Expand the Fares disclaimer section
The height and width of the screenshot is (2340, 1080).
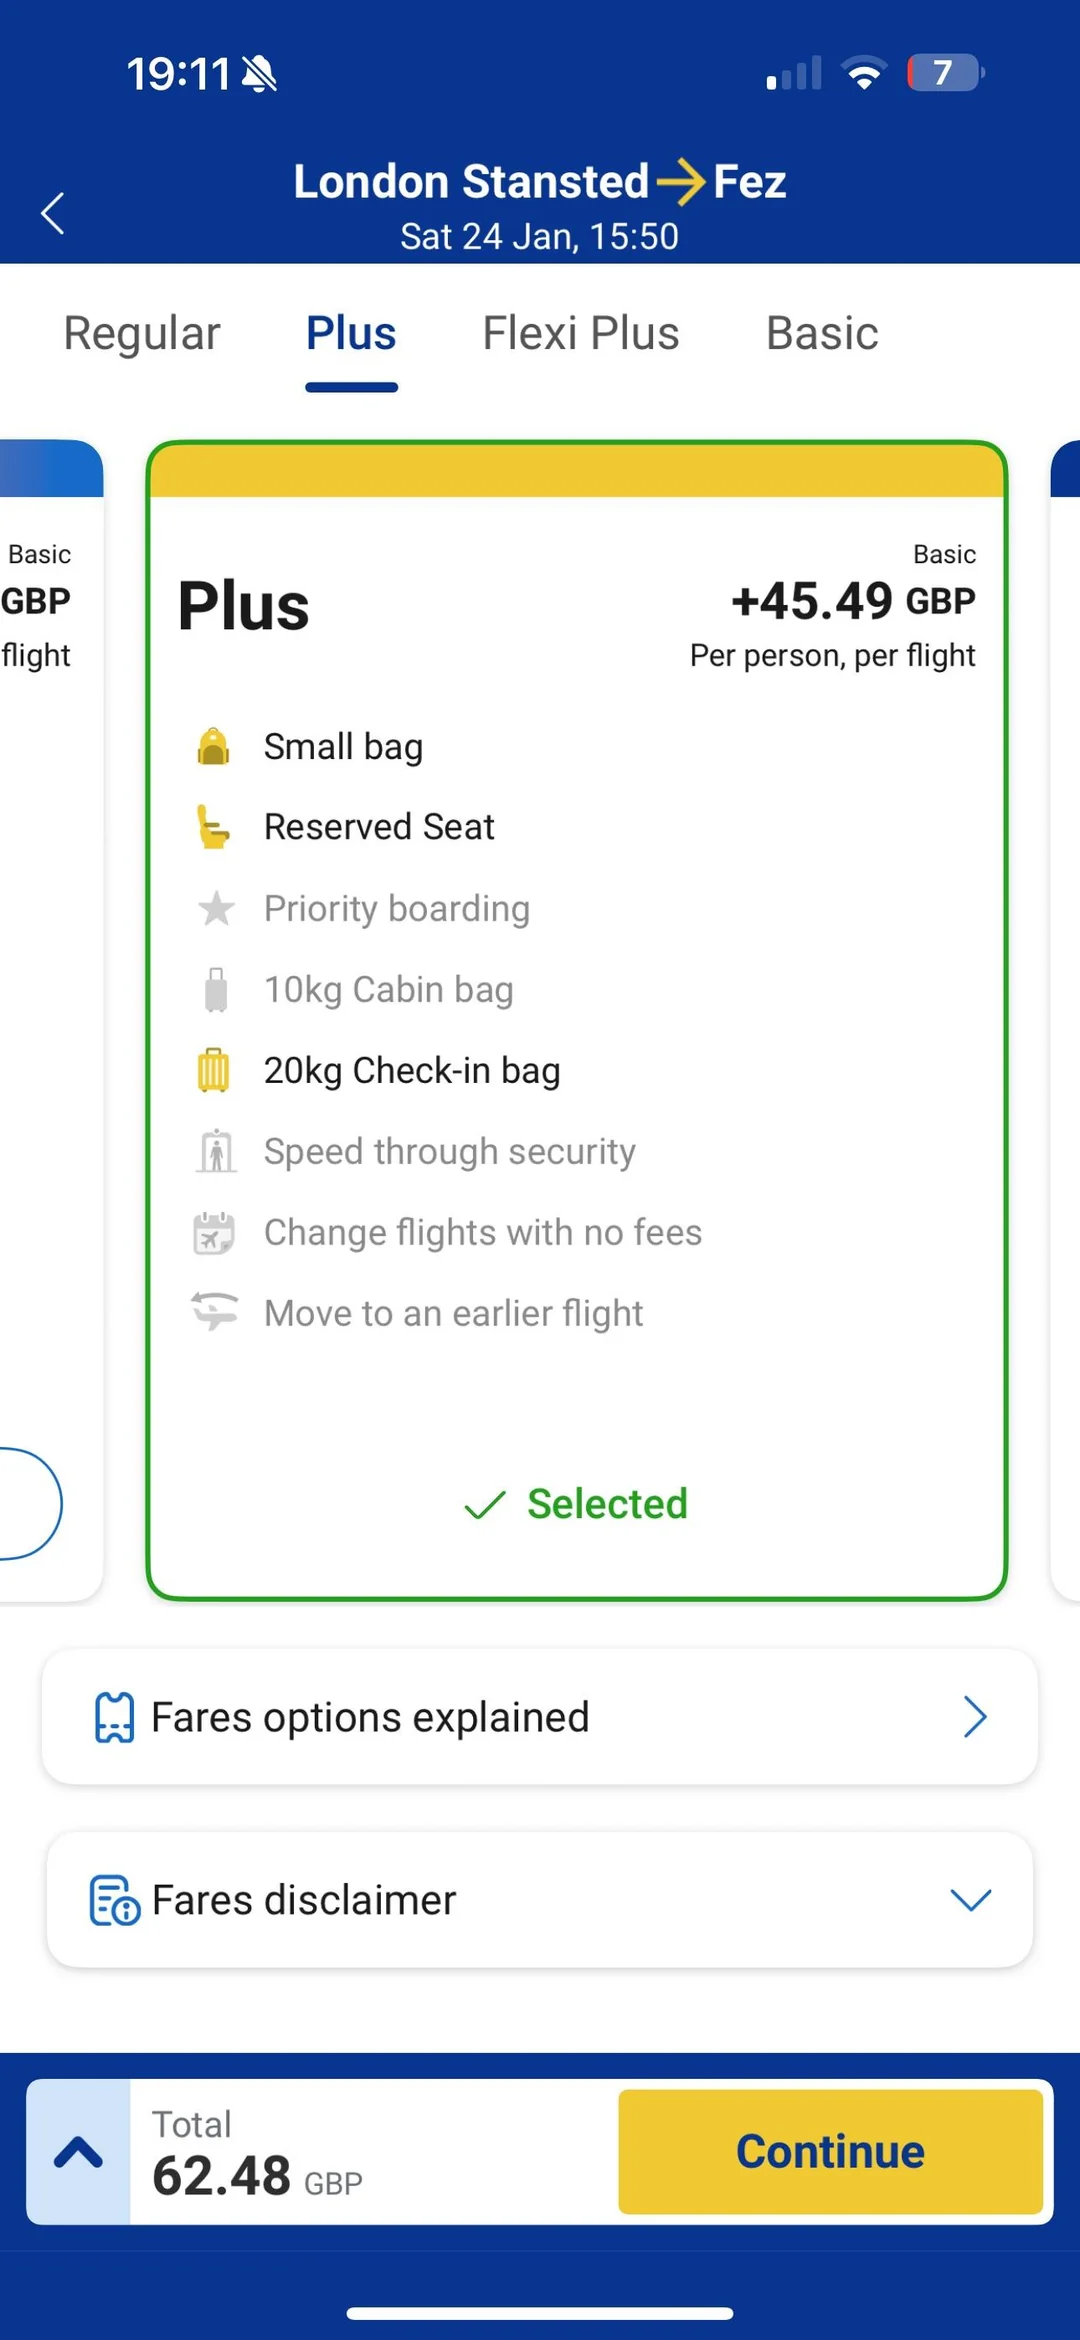[969, 1900]
